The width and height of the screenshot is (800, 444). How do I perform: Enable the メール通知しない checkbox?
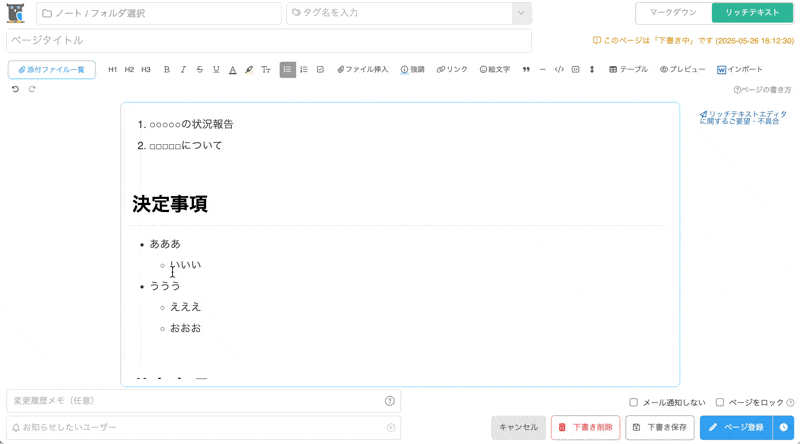pos(633,402)
